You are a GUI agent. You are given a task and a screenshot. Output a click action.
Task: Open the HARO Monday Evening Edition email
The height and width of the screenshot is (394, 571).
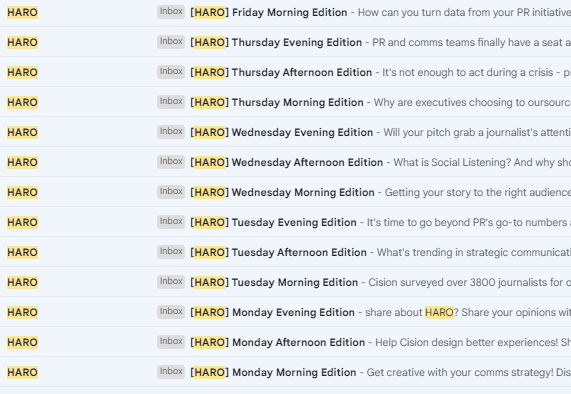click(286, 312)
